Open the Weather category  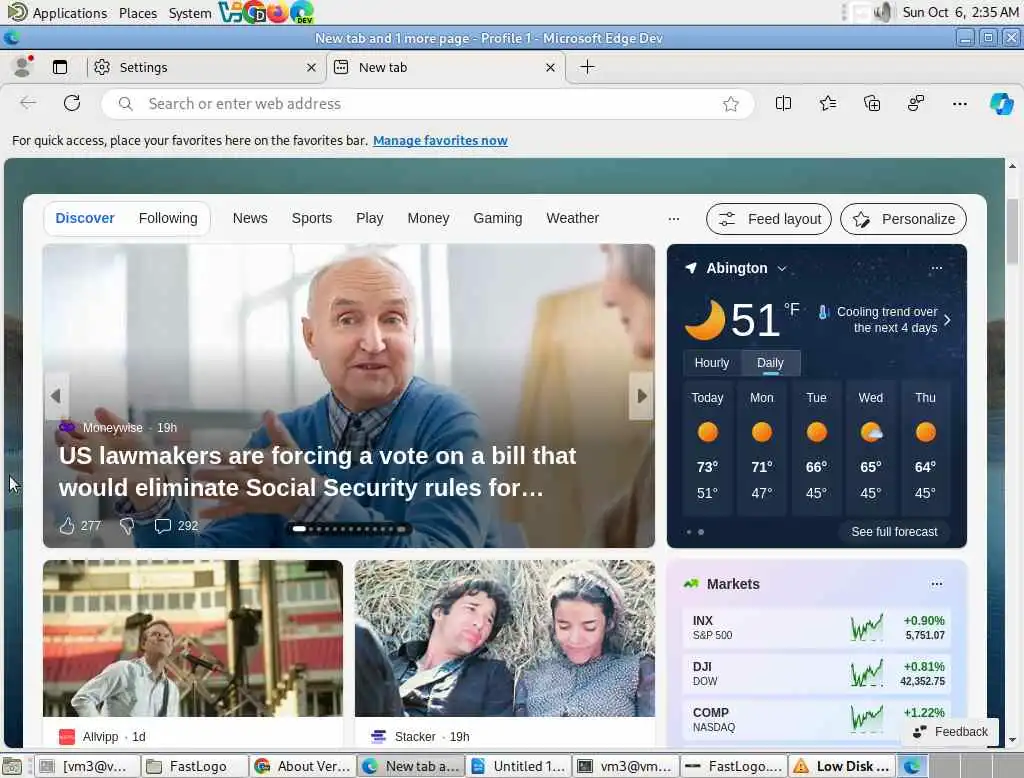point(573,218)
